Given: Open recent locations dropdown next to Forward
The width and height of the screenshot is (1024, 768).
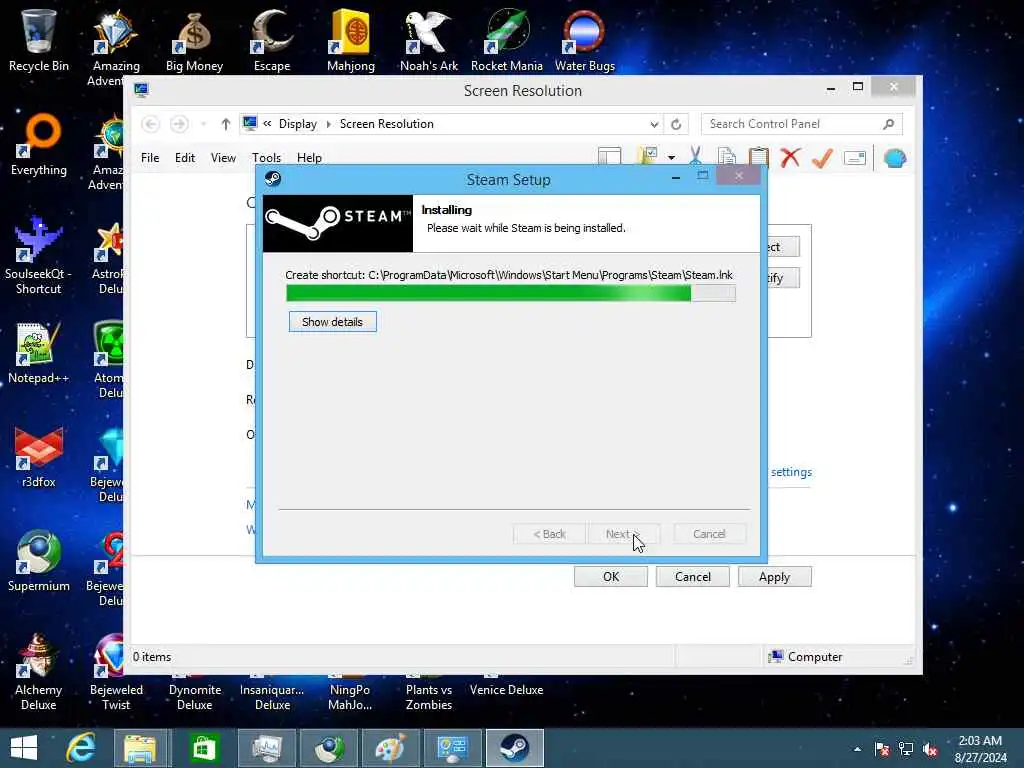Looking at the screenshot, I should click(x=203, y=124).
